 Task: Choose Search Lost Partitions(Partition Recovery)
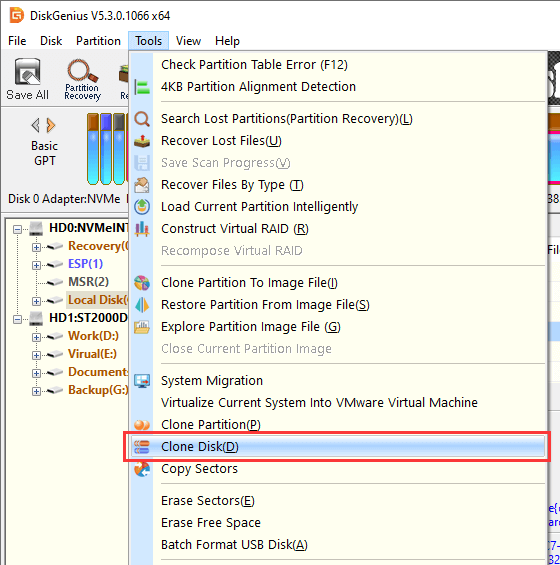coord(338,119)
